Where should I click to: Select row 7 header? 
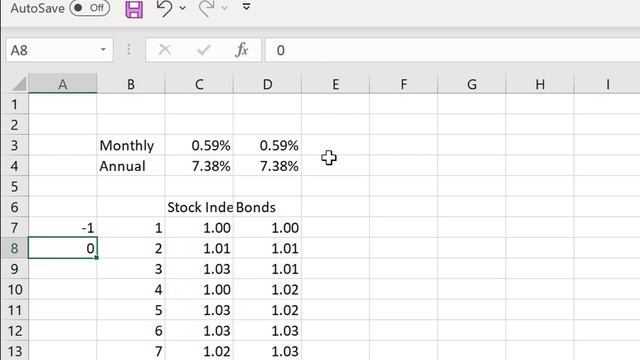pyautogui.click(x=14, y=228)
